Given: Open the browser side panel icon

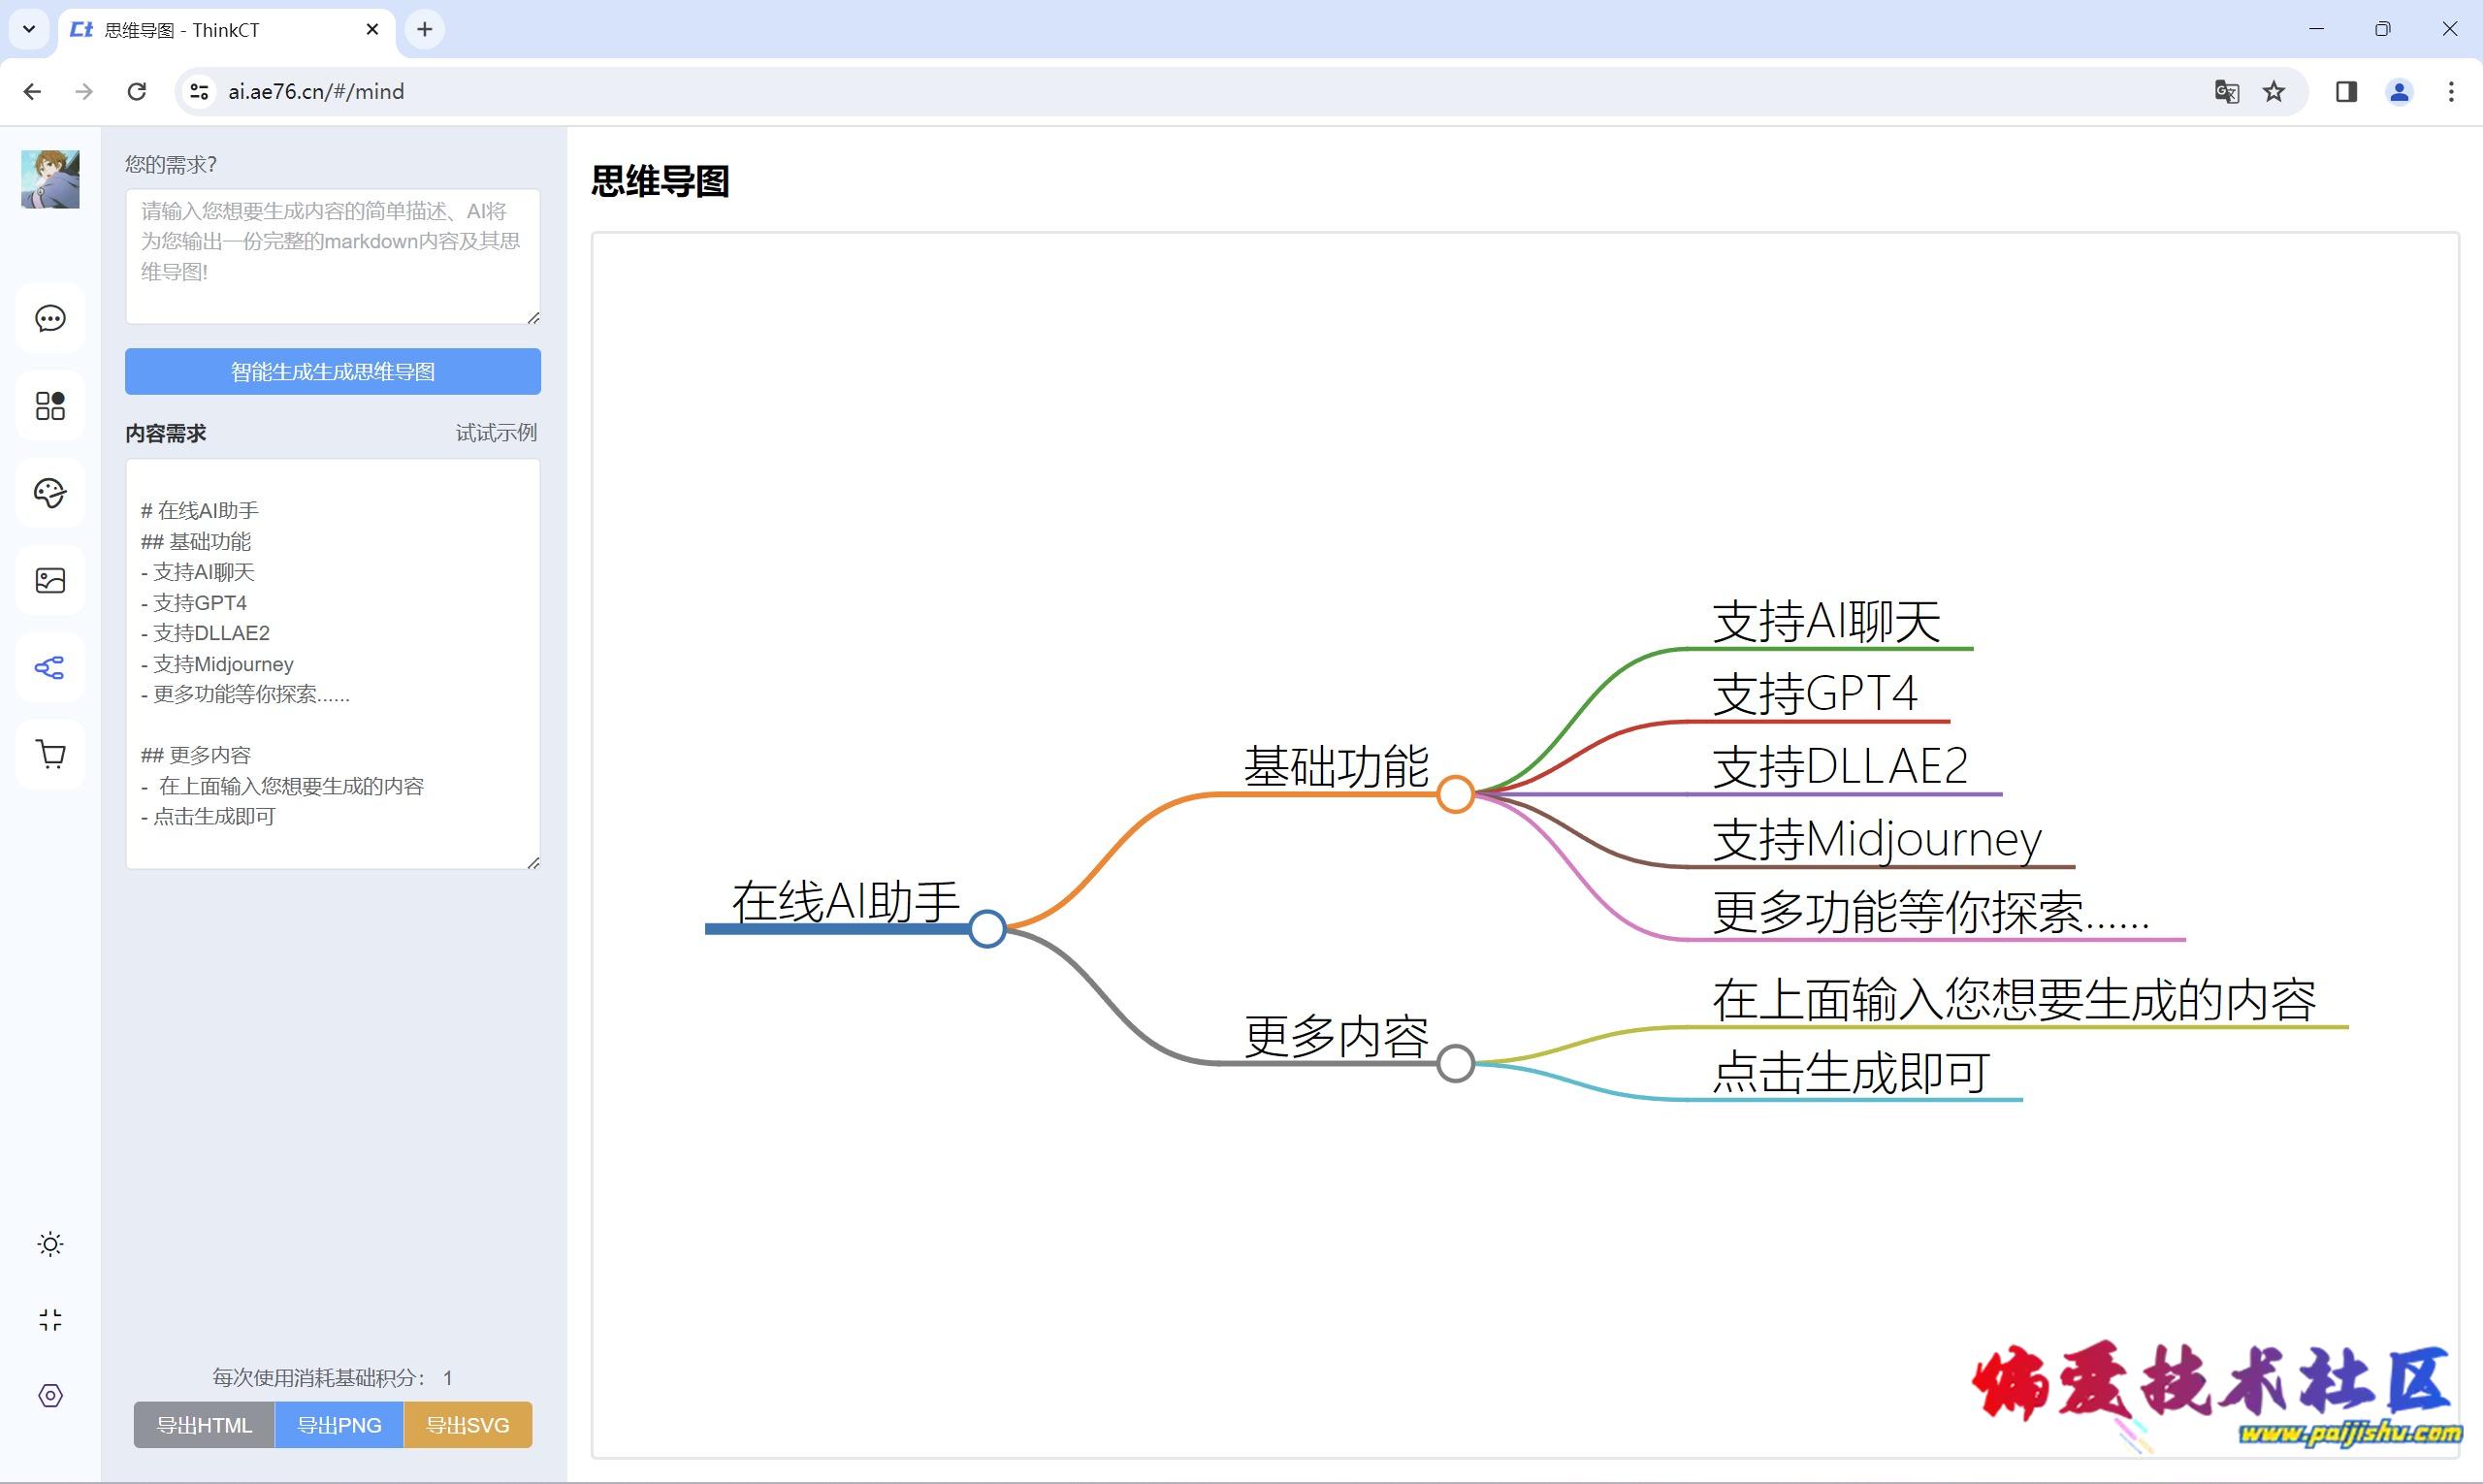Looking at the screenshot, I should pos(2346,91).
